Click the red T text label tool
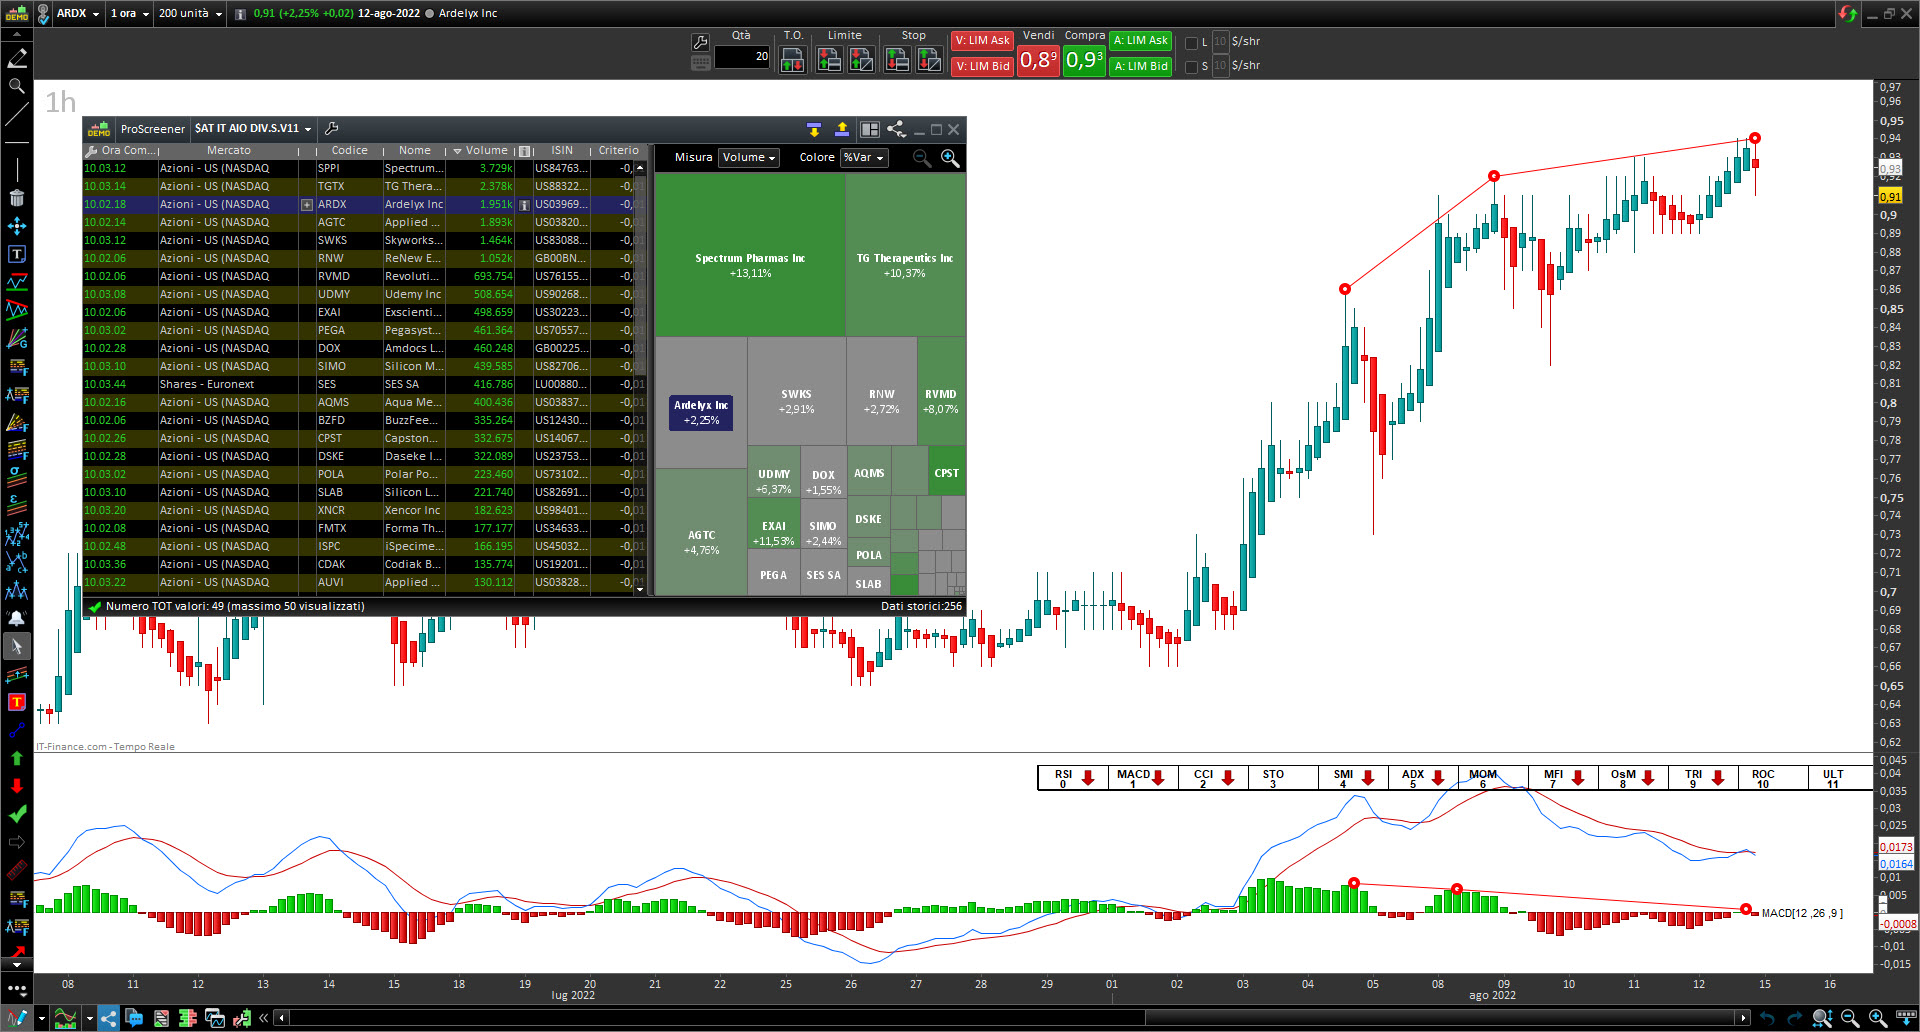Screen dimensions: 1920x1032 click(17, 702)
